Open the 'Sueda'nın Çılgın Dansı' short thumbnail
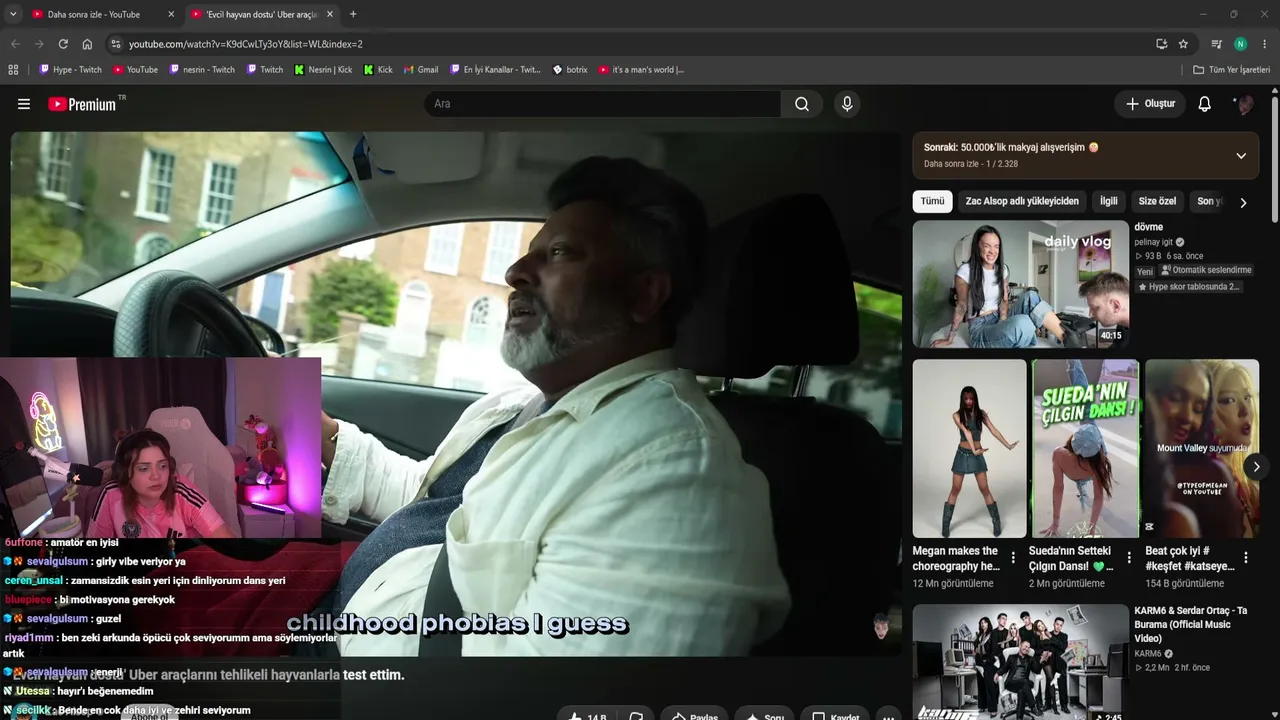This screenshot has height=720, width=1280. pos(1085,449)
